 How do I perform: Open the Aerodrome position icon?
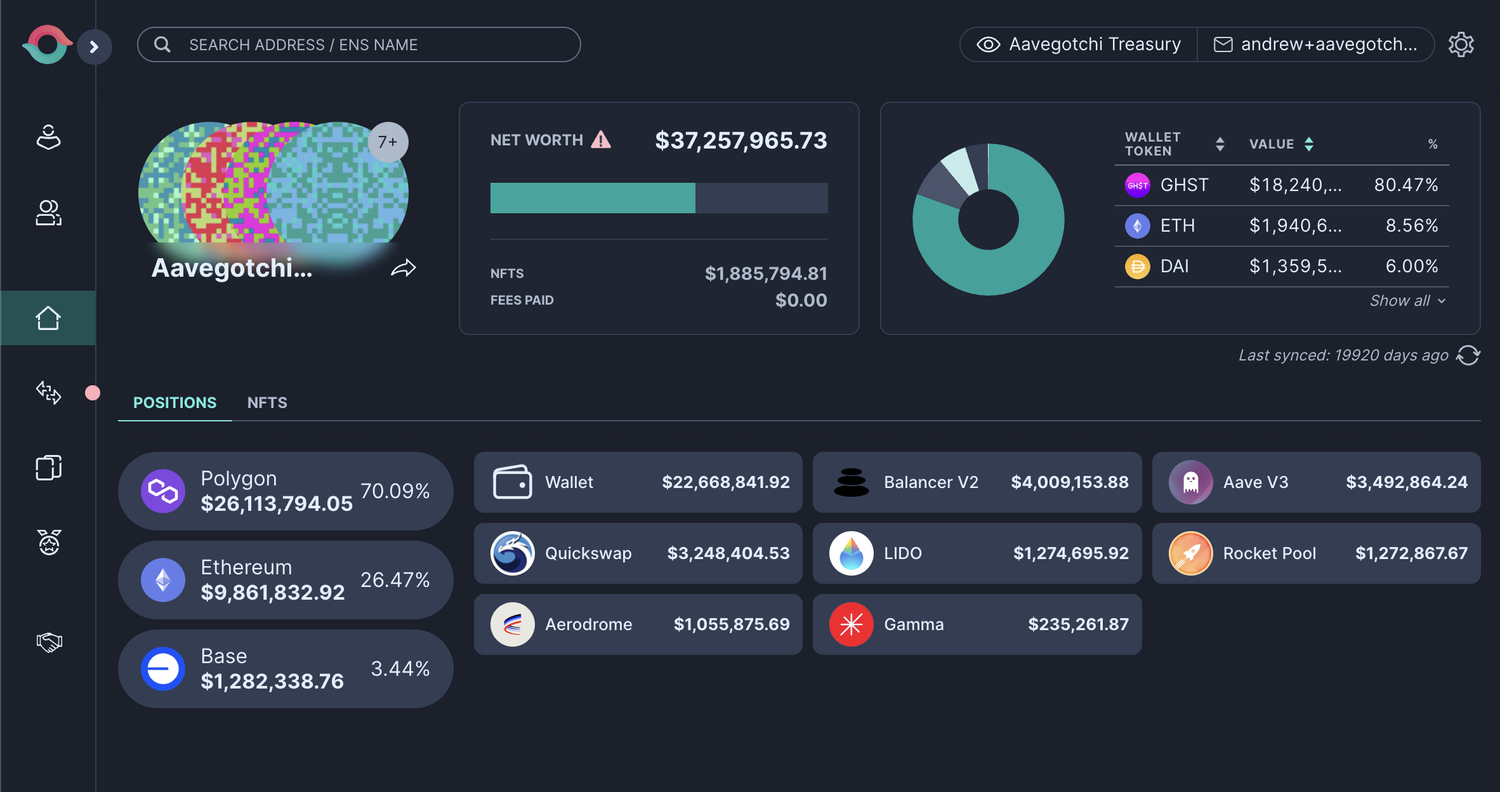(x=513, y=624)
